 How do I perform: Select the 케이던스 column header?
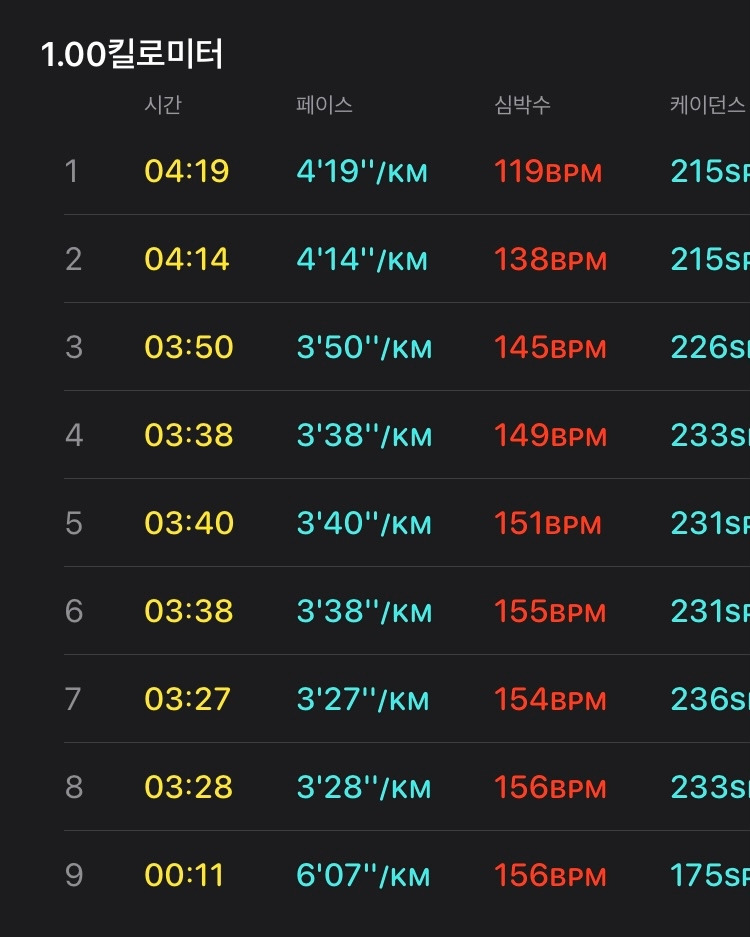(708, 105)
